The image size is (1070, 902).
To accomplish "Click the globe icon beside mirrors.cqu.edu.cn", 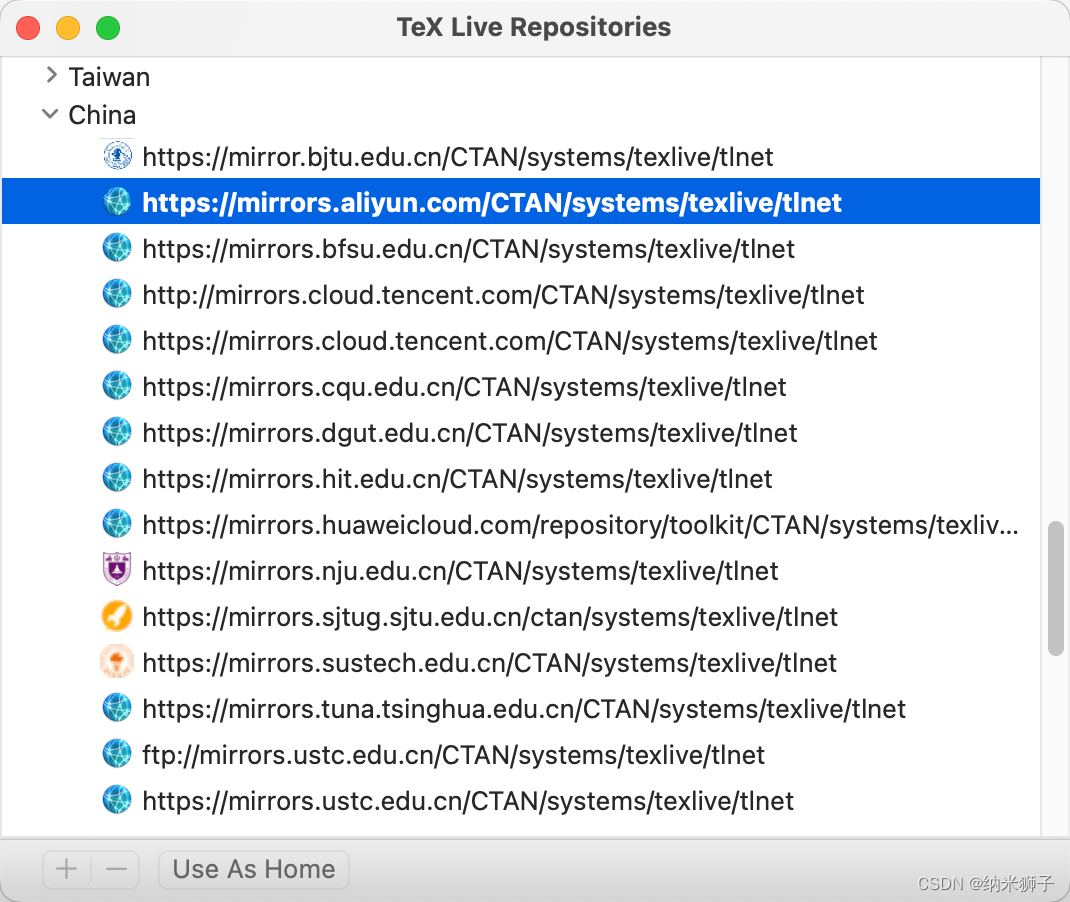I will click(117, 386).
